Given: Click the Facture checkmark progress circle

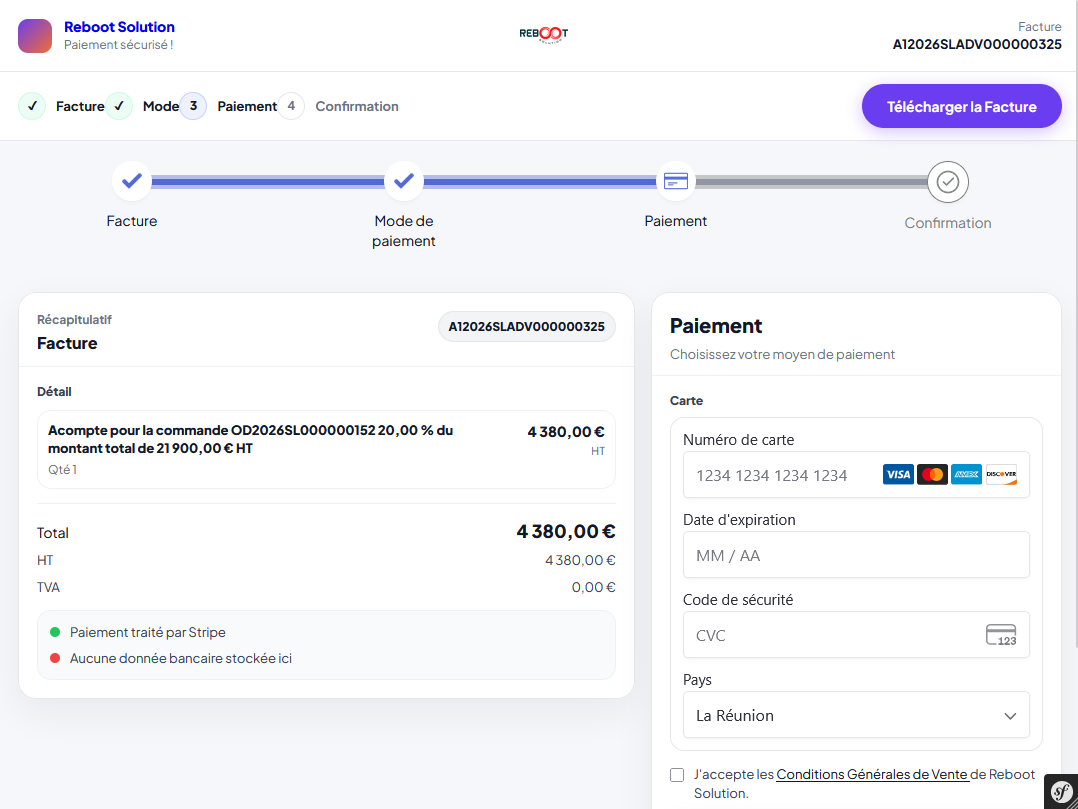Looking at the screenshot, I should [x=132, y=181].
